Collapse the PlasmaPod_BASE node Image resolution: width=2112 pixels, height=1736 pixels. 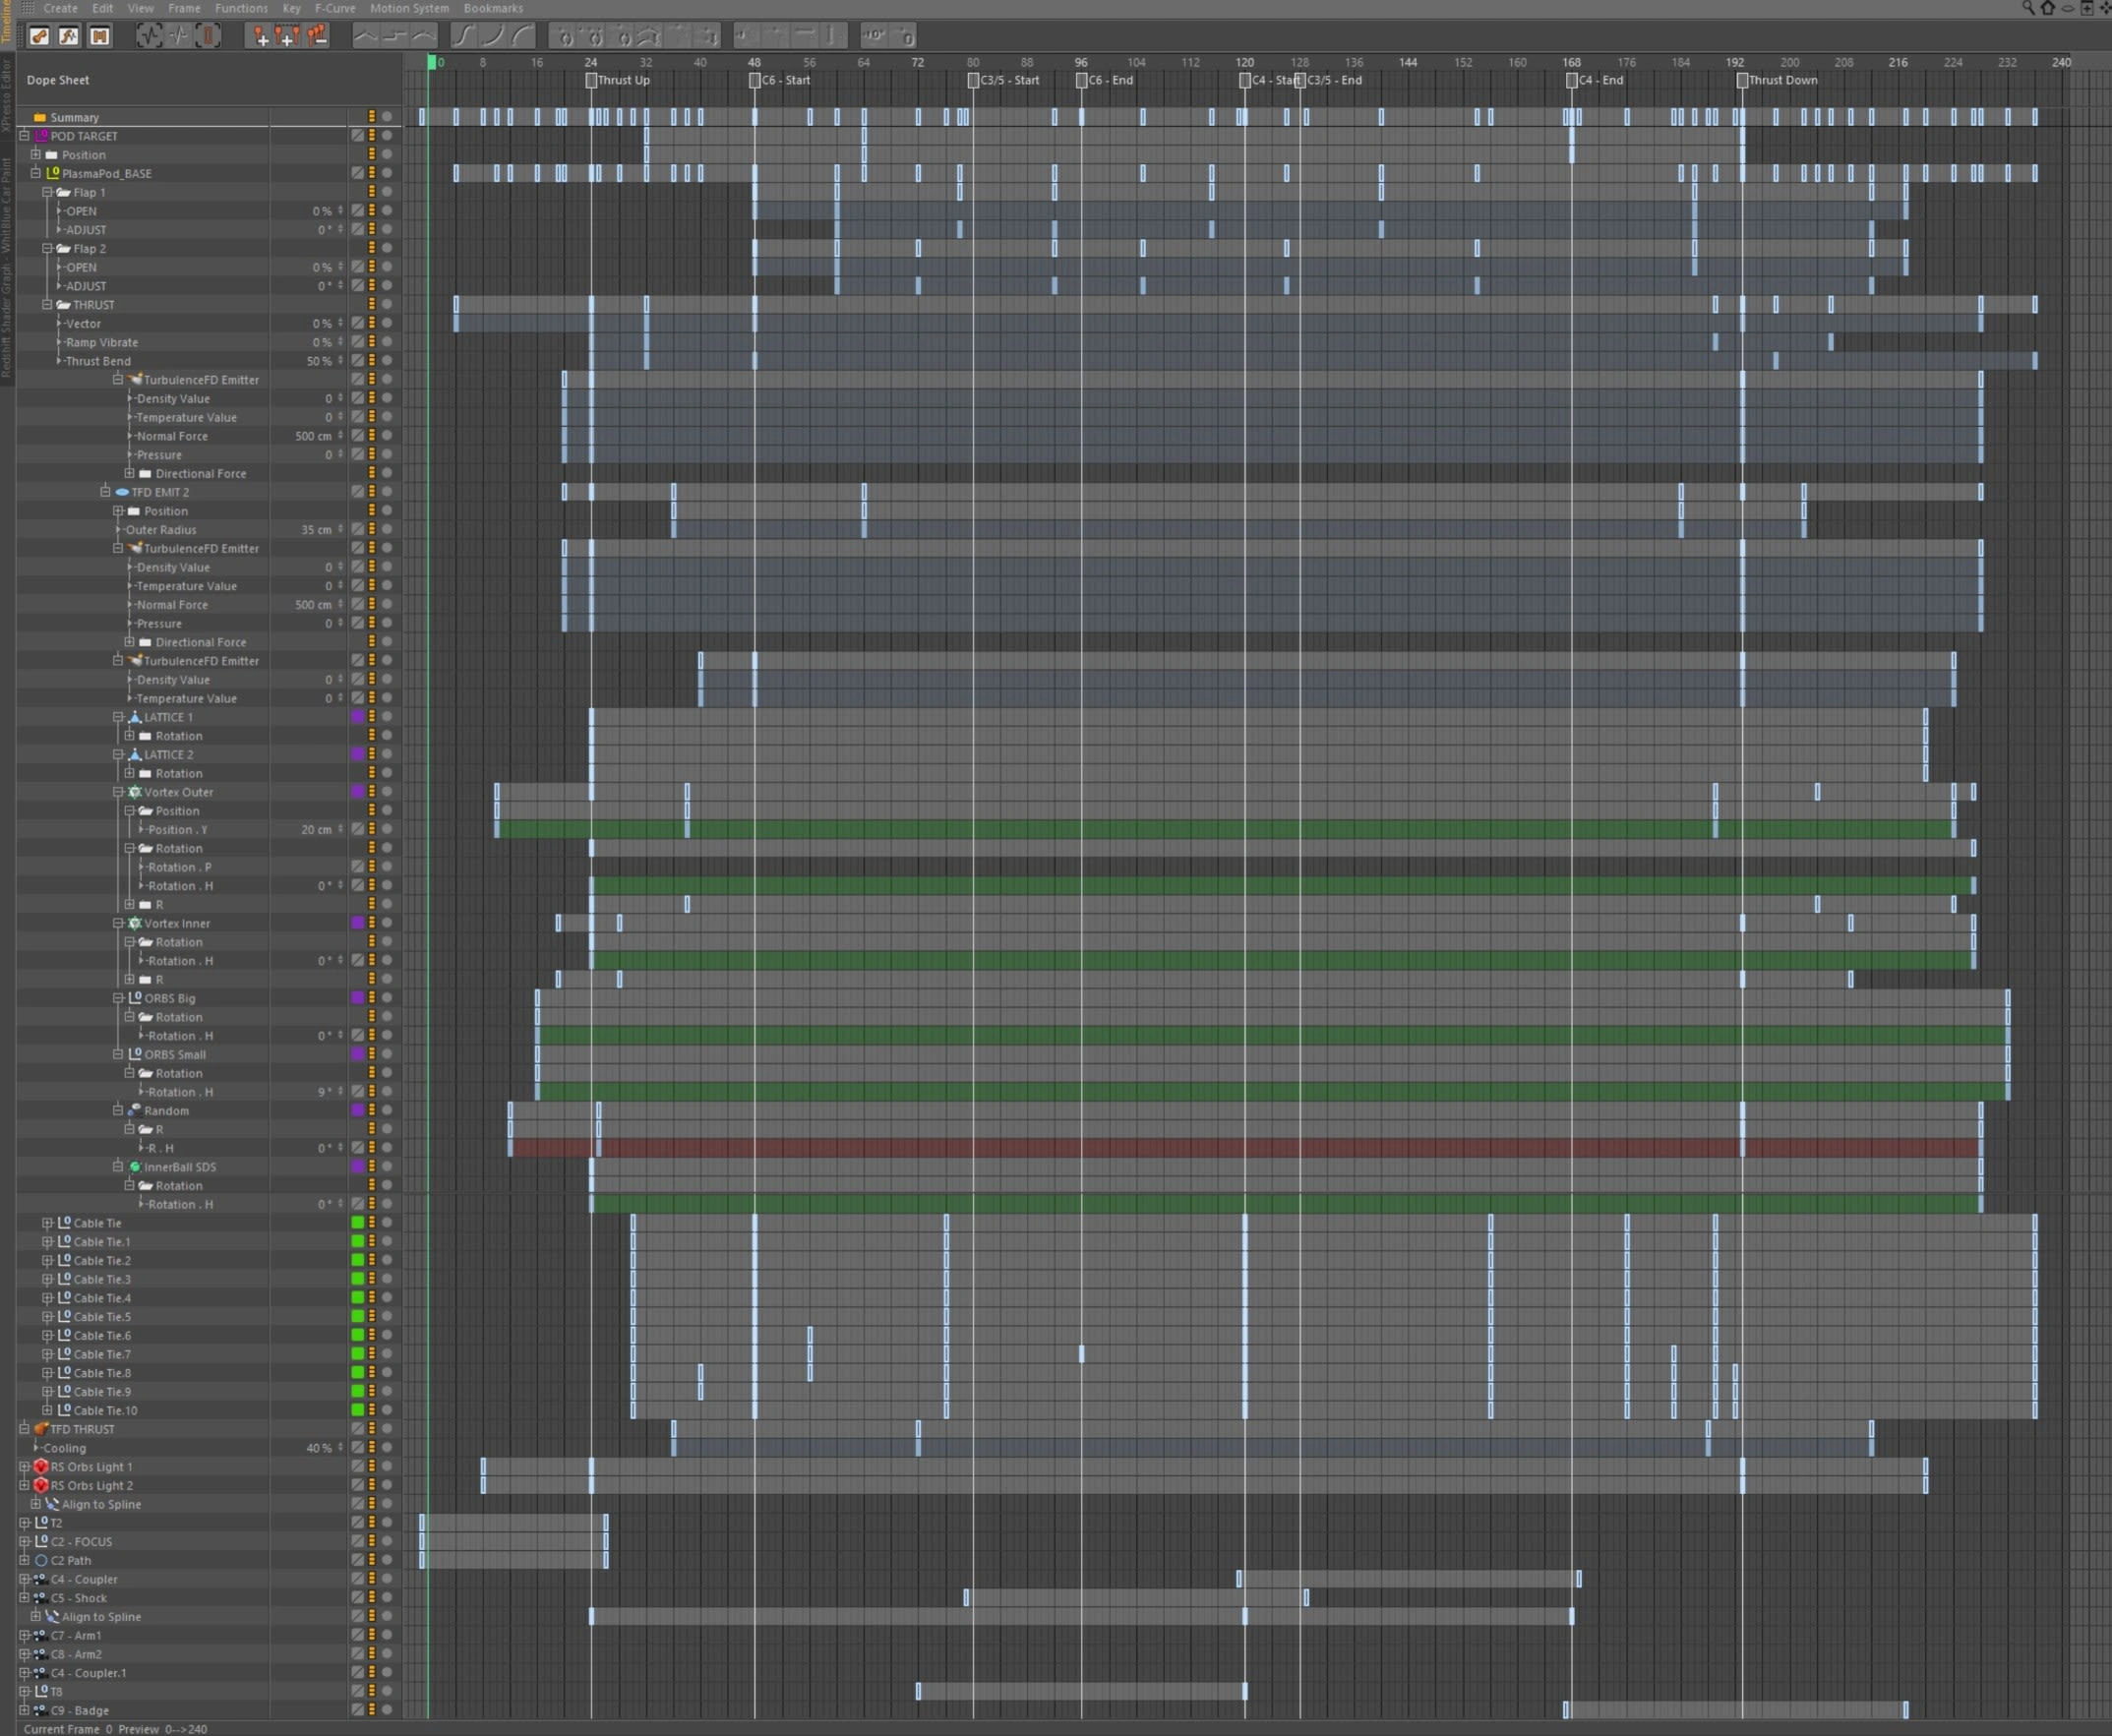click(x=36, y=173)
